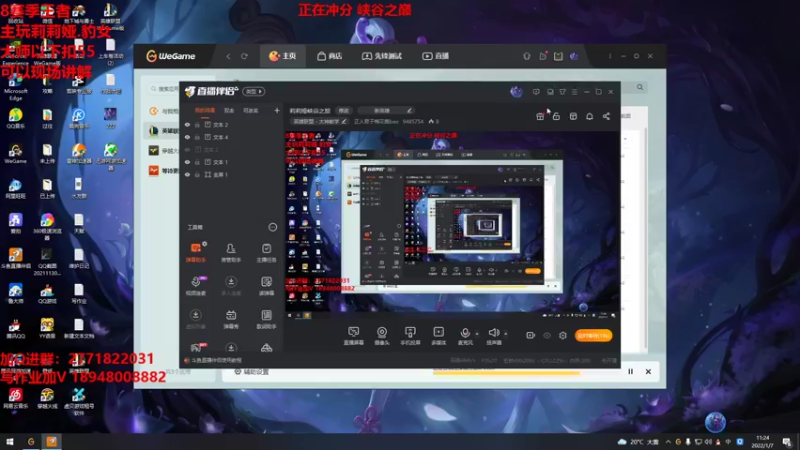Click the user avatar in 直播伴侣 title bar
The image size is (800, 450).
[516, 92]
